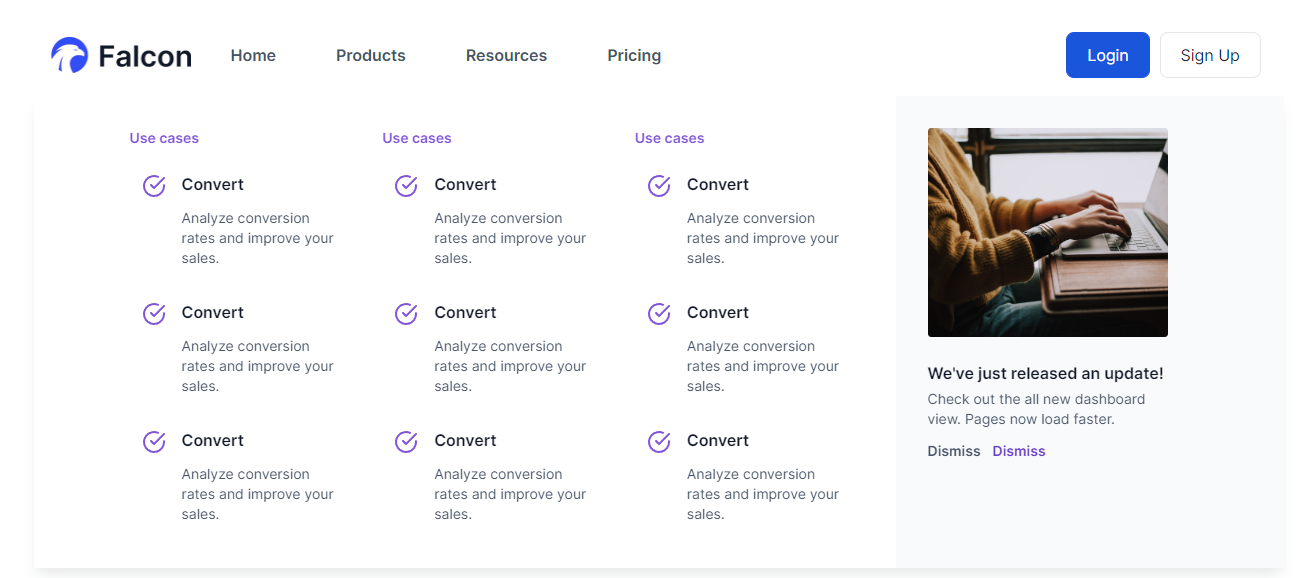Click the "We've just released an update!" heading
The height and width of the screenshot is (578, 1303).
coord(1045,373)
